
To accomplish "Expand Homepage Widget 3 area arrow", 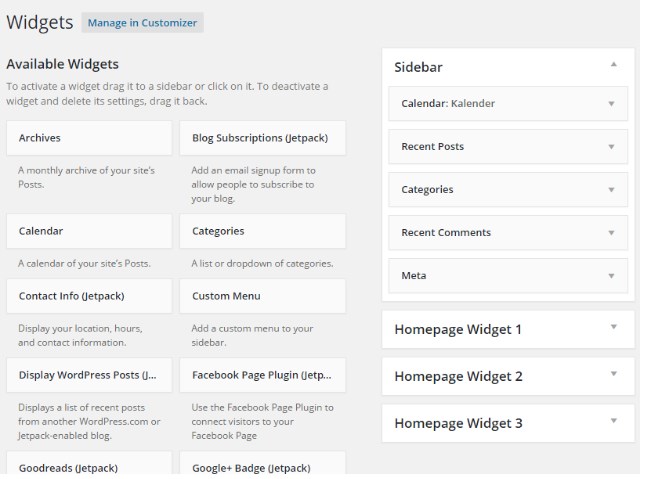I will (x=613, y=422).
